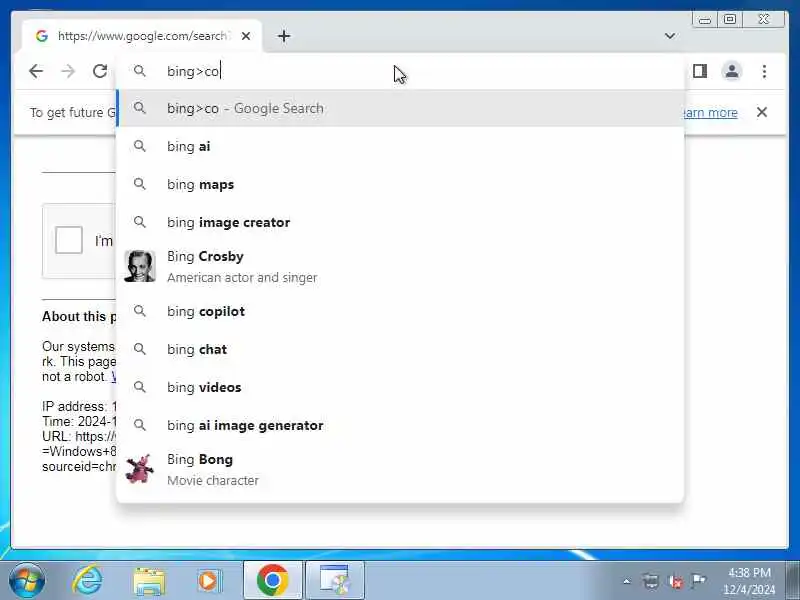Screen dimensions: 800x600
Task: Click magnifier icon beside 'bing copilot'
Action: [140, 311]
